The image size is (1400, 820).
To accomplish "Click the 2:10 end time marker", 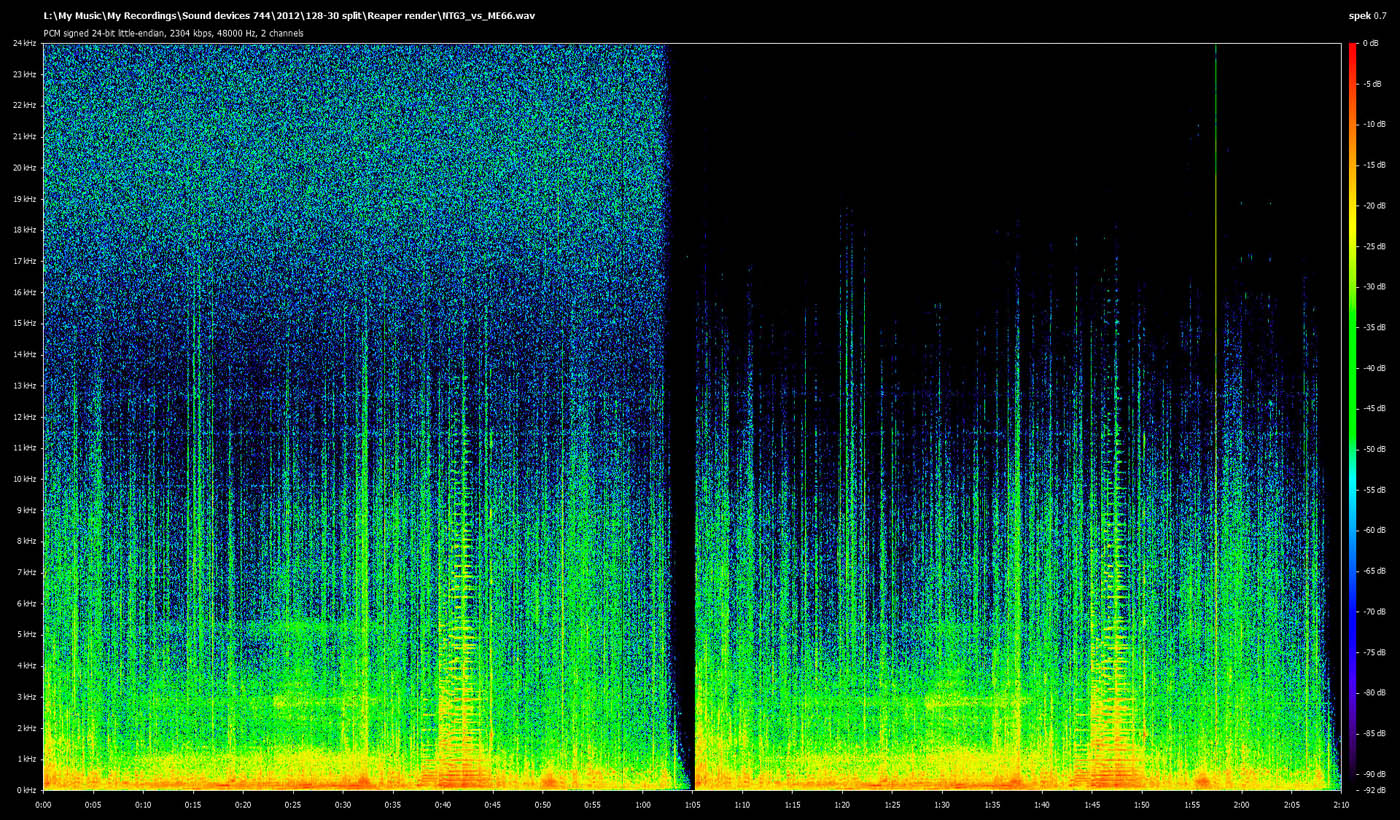I will click(x=1341, y=804).
